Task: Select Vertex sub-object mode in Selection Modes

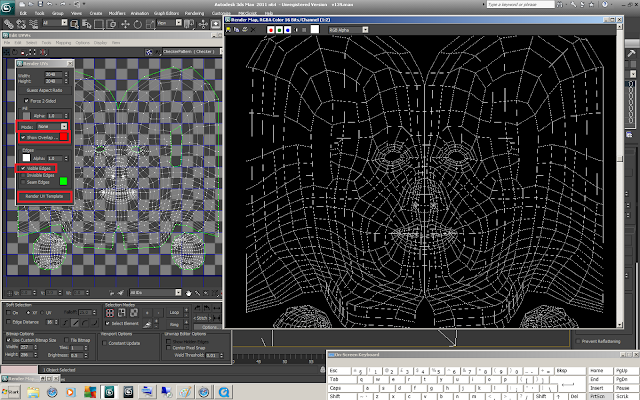Action: [110, 313]
